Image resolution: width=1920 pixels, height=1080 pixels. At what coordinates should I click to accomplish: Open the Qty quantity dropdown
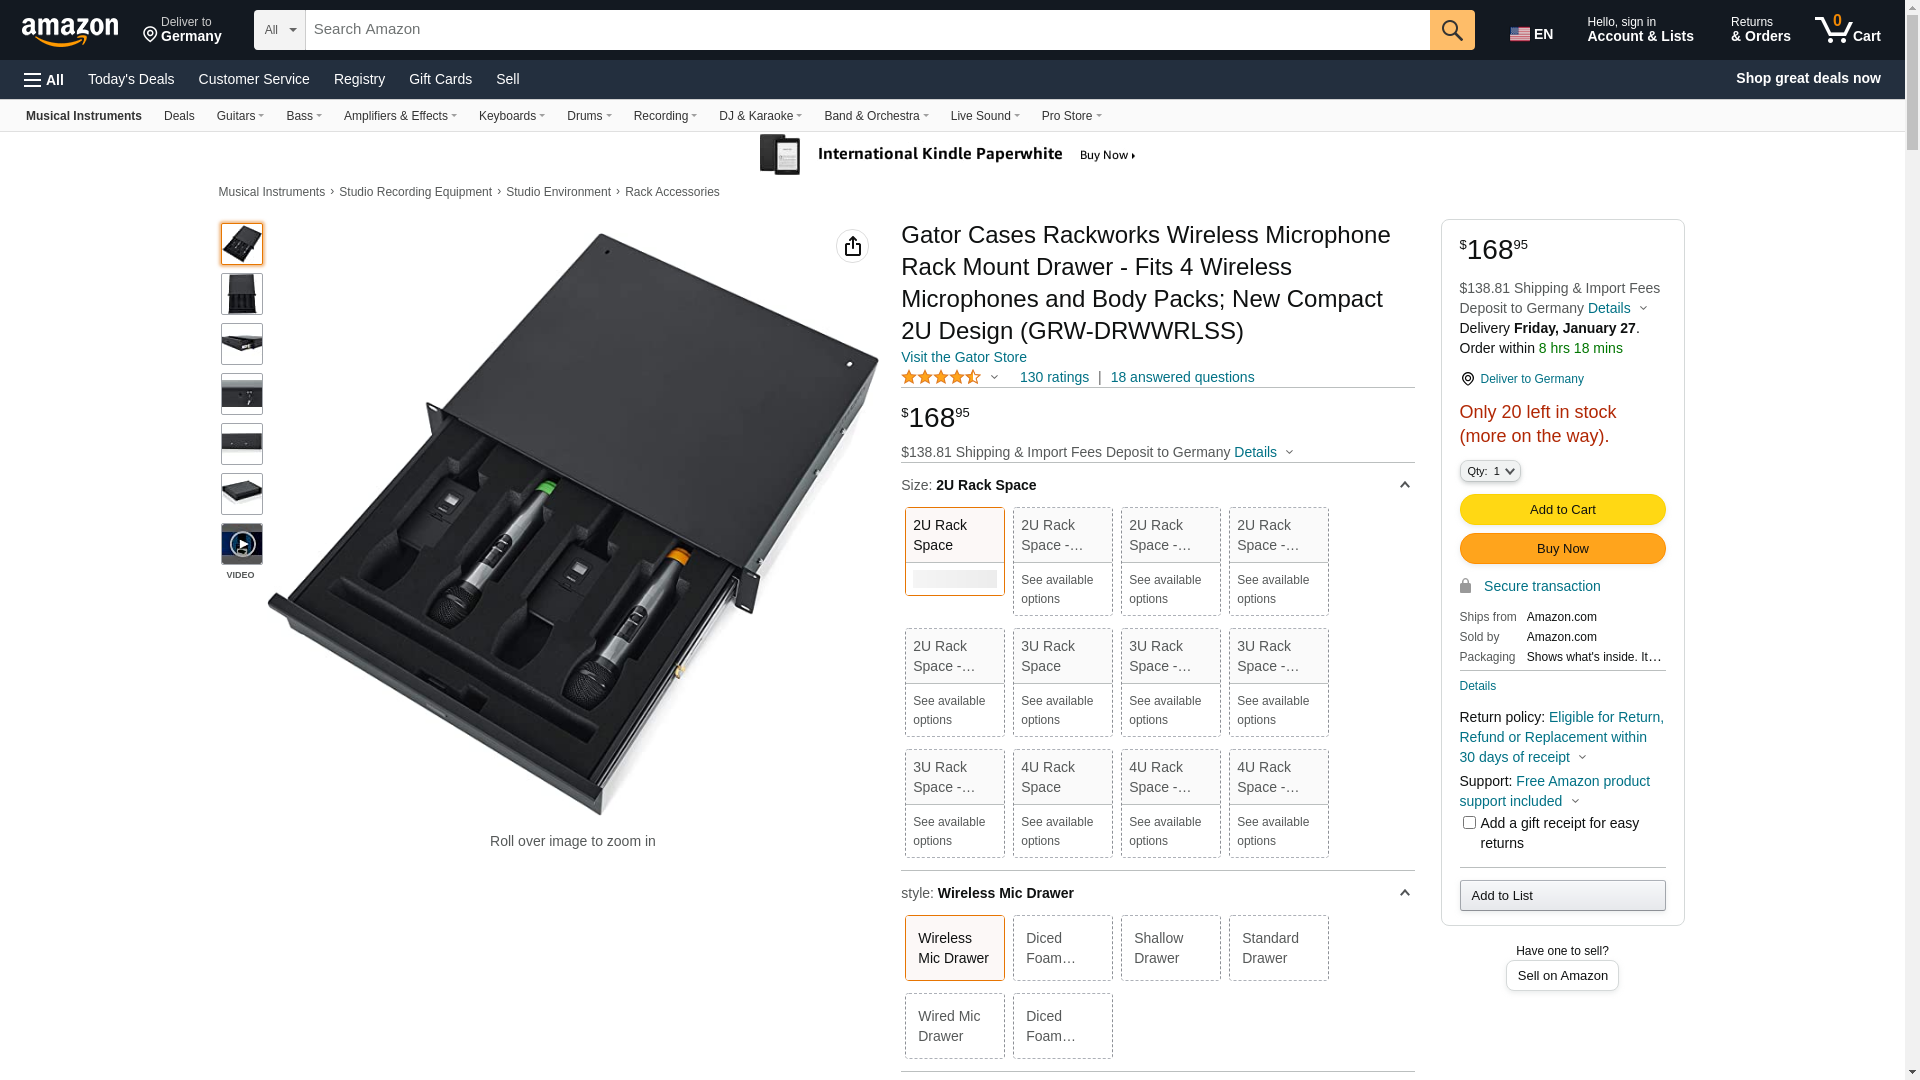[1489, 471]
